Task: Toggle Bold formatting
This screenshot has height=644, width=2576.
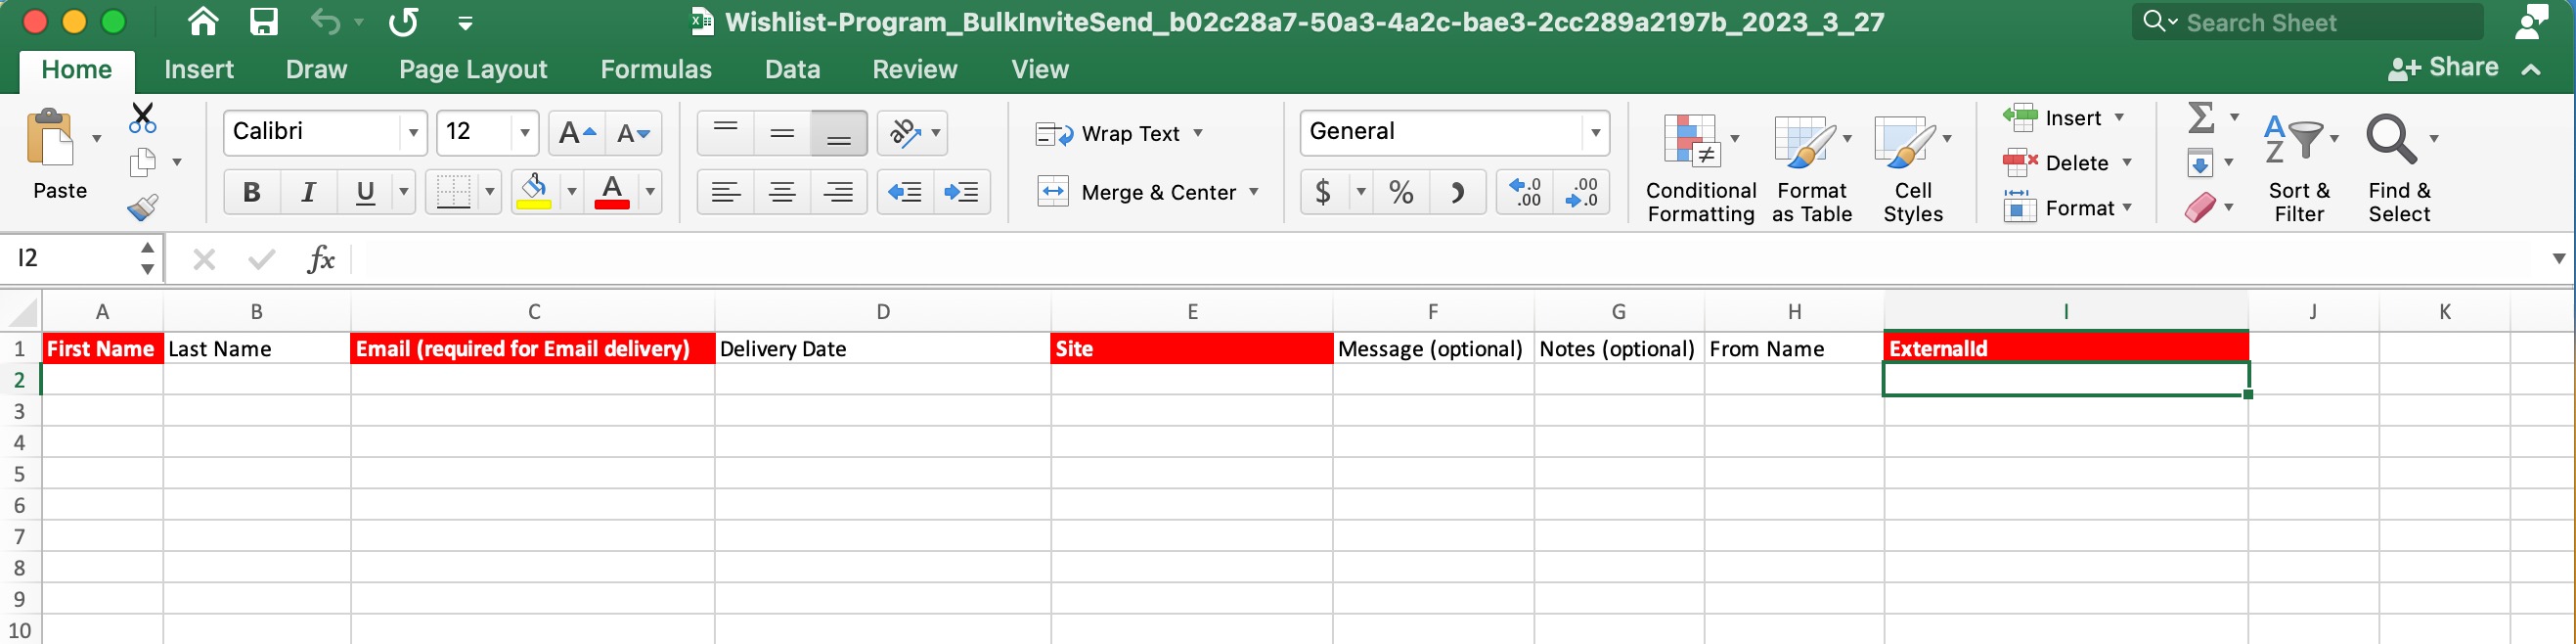Action: [x=252, y=192]
